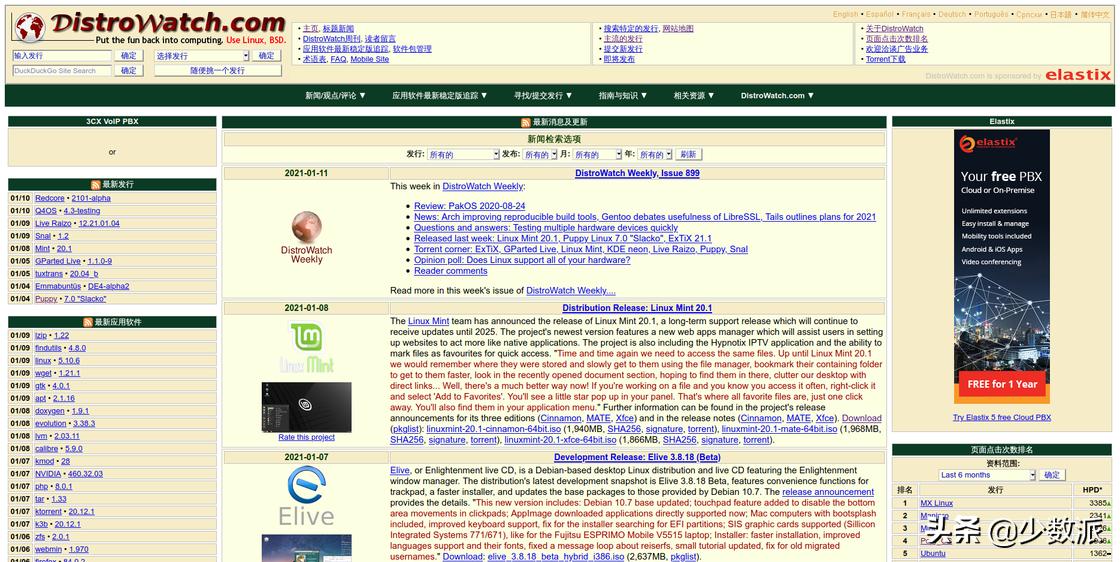1120x562 pixels.
Task: Click 确定 beside the 输入发行 field
Action: tap(129, 56)
